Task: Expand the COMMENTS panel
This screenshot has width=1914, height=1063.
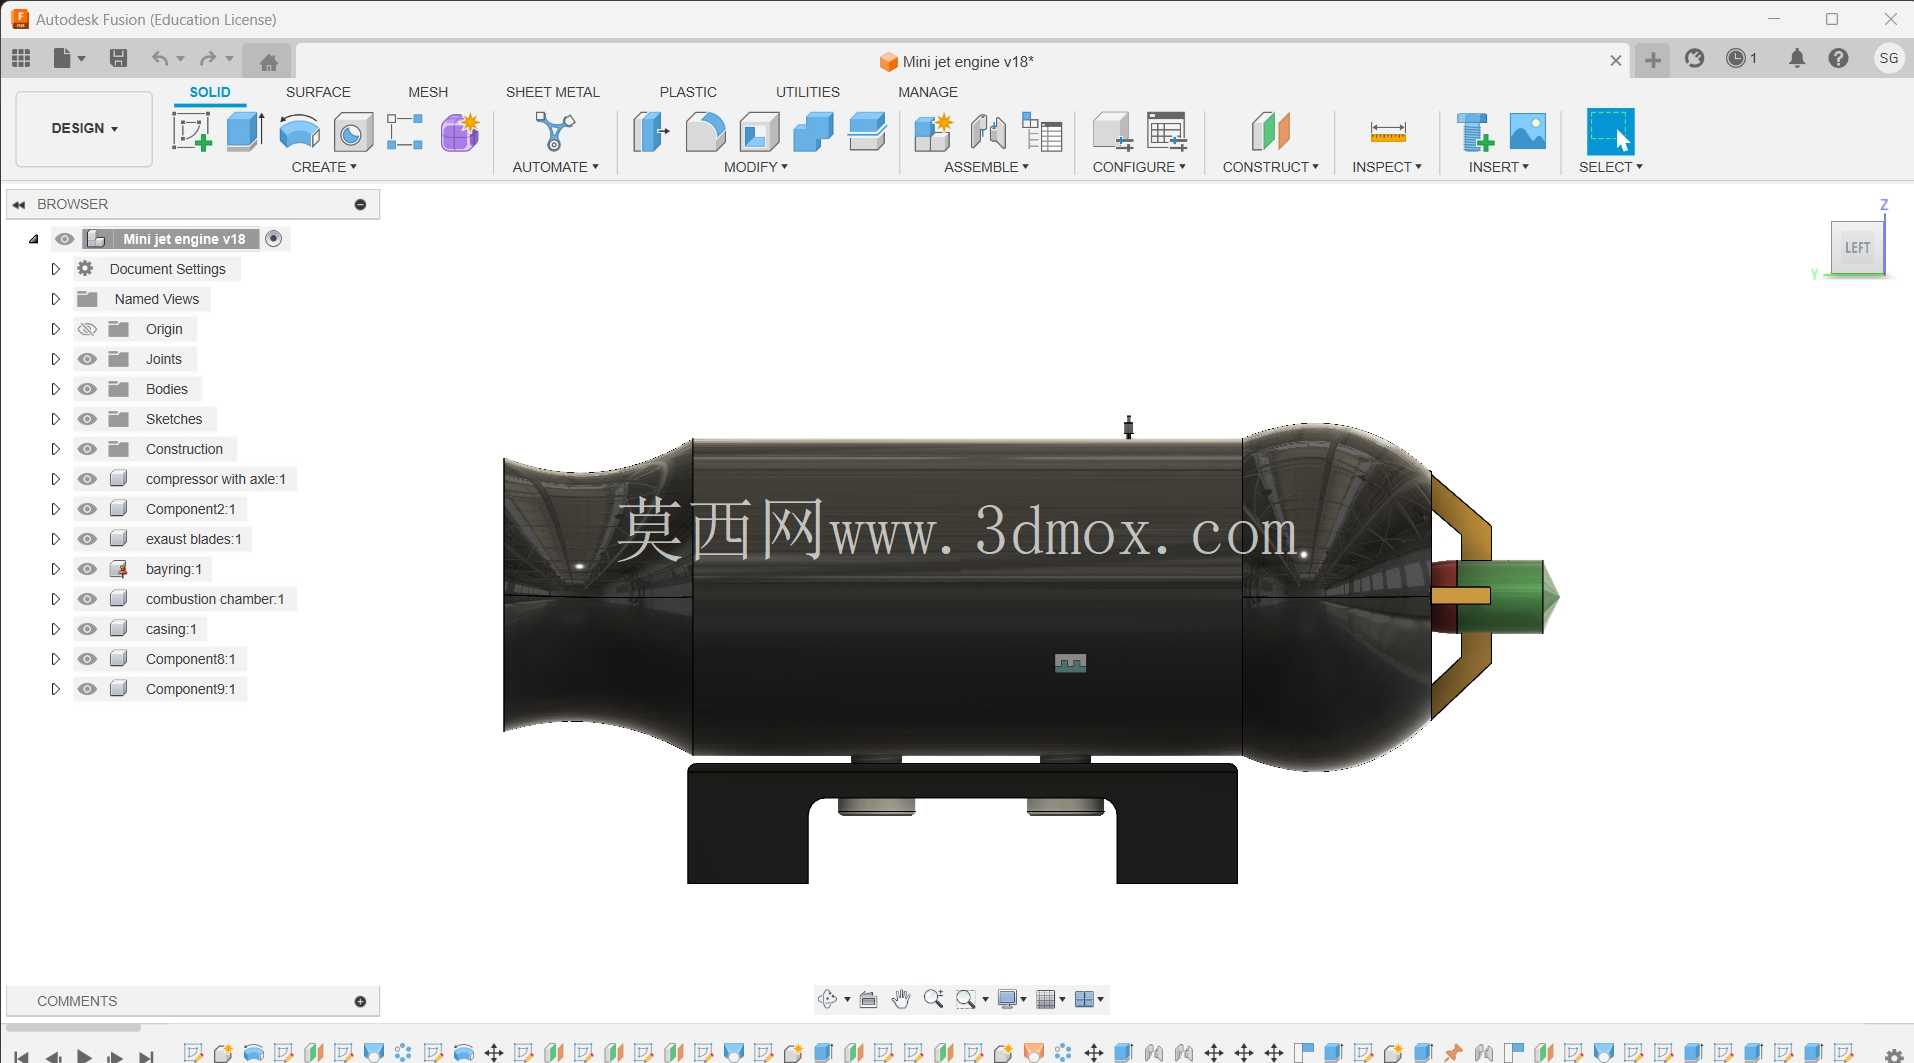Action: [360, 1001]
